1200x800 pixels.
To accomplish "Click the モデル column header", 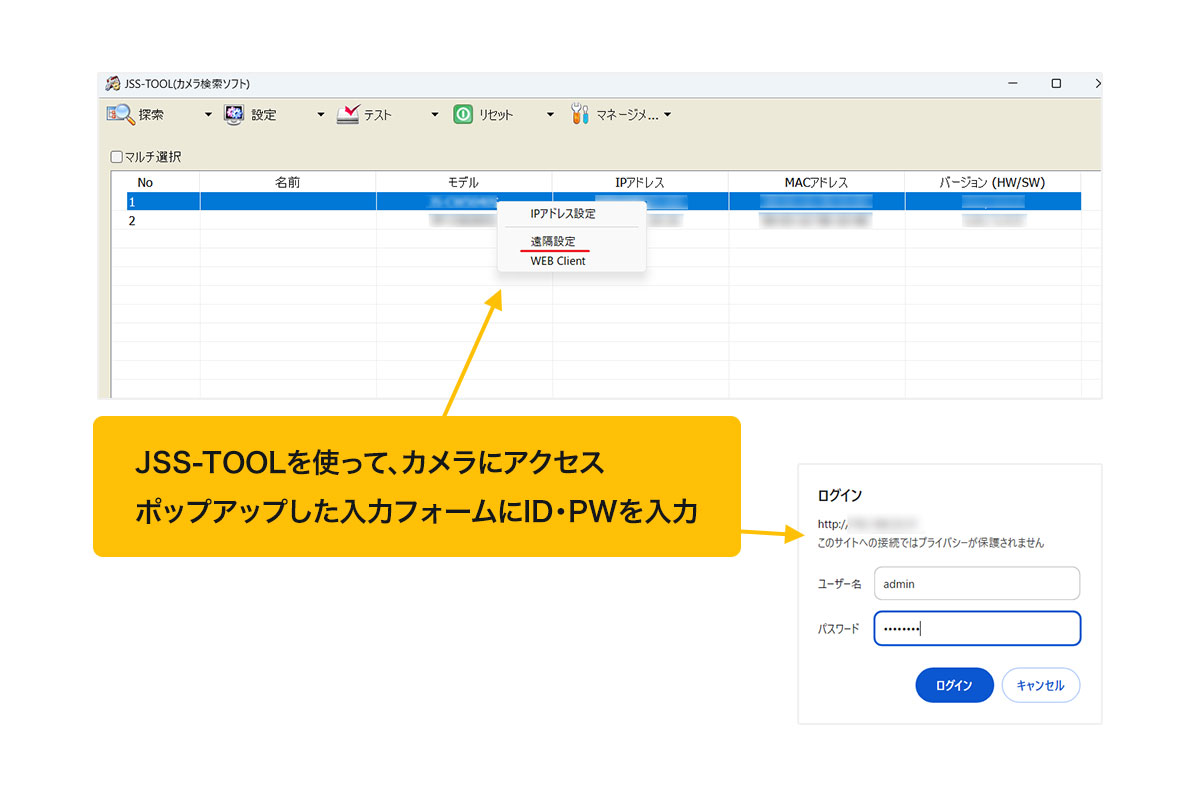I will [x=464, y=182].
